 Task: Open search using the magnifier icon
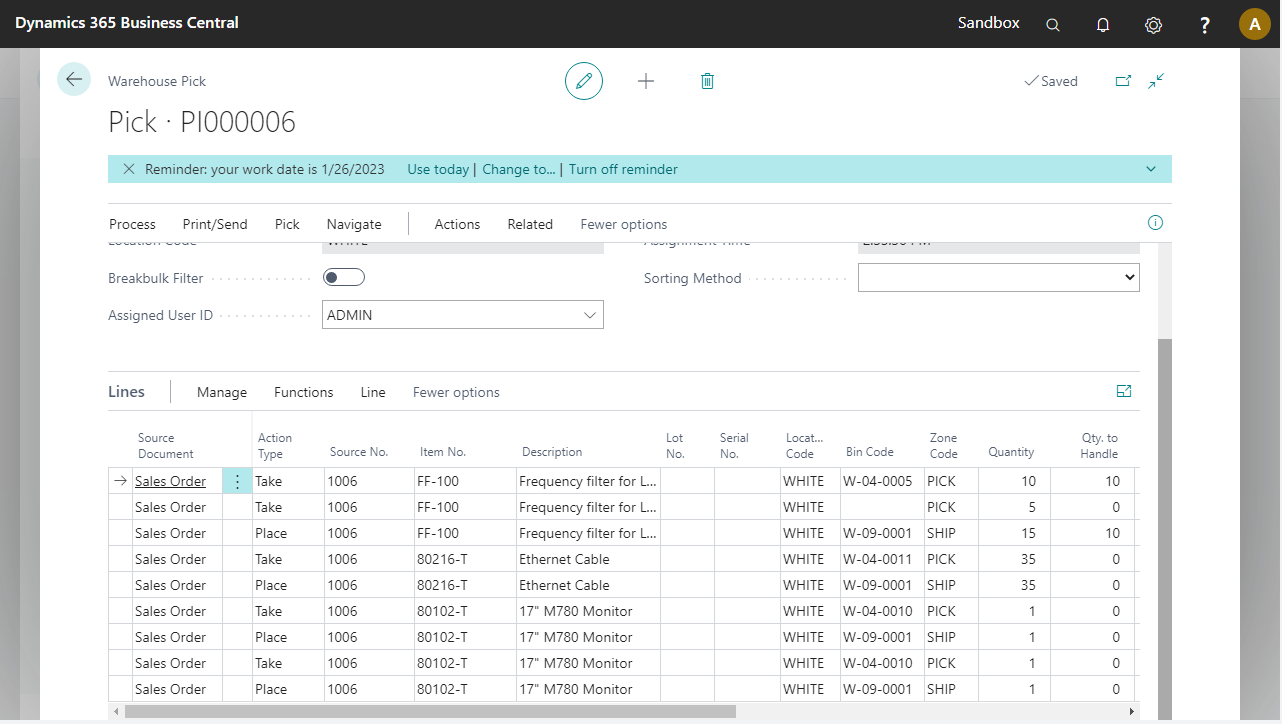point(1053,24)
